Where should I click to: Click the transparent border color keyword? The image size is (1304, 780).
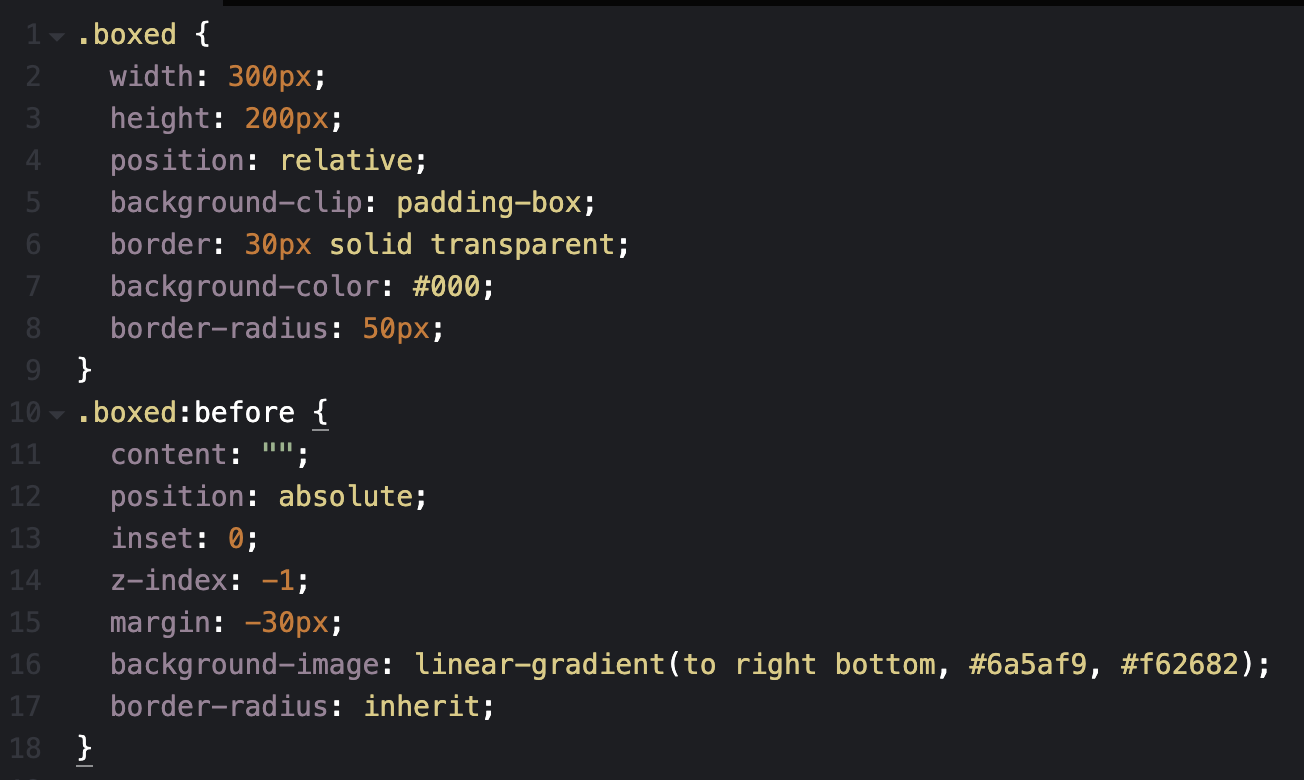[523, 245]
